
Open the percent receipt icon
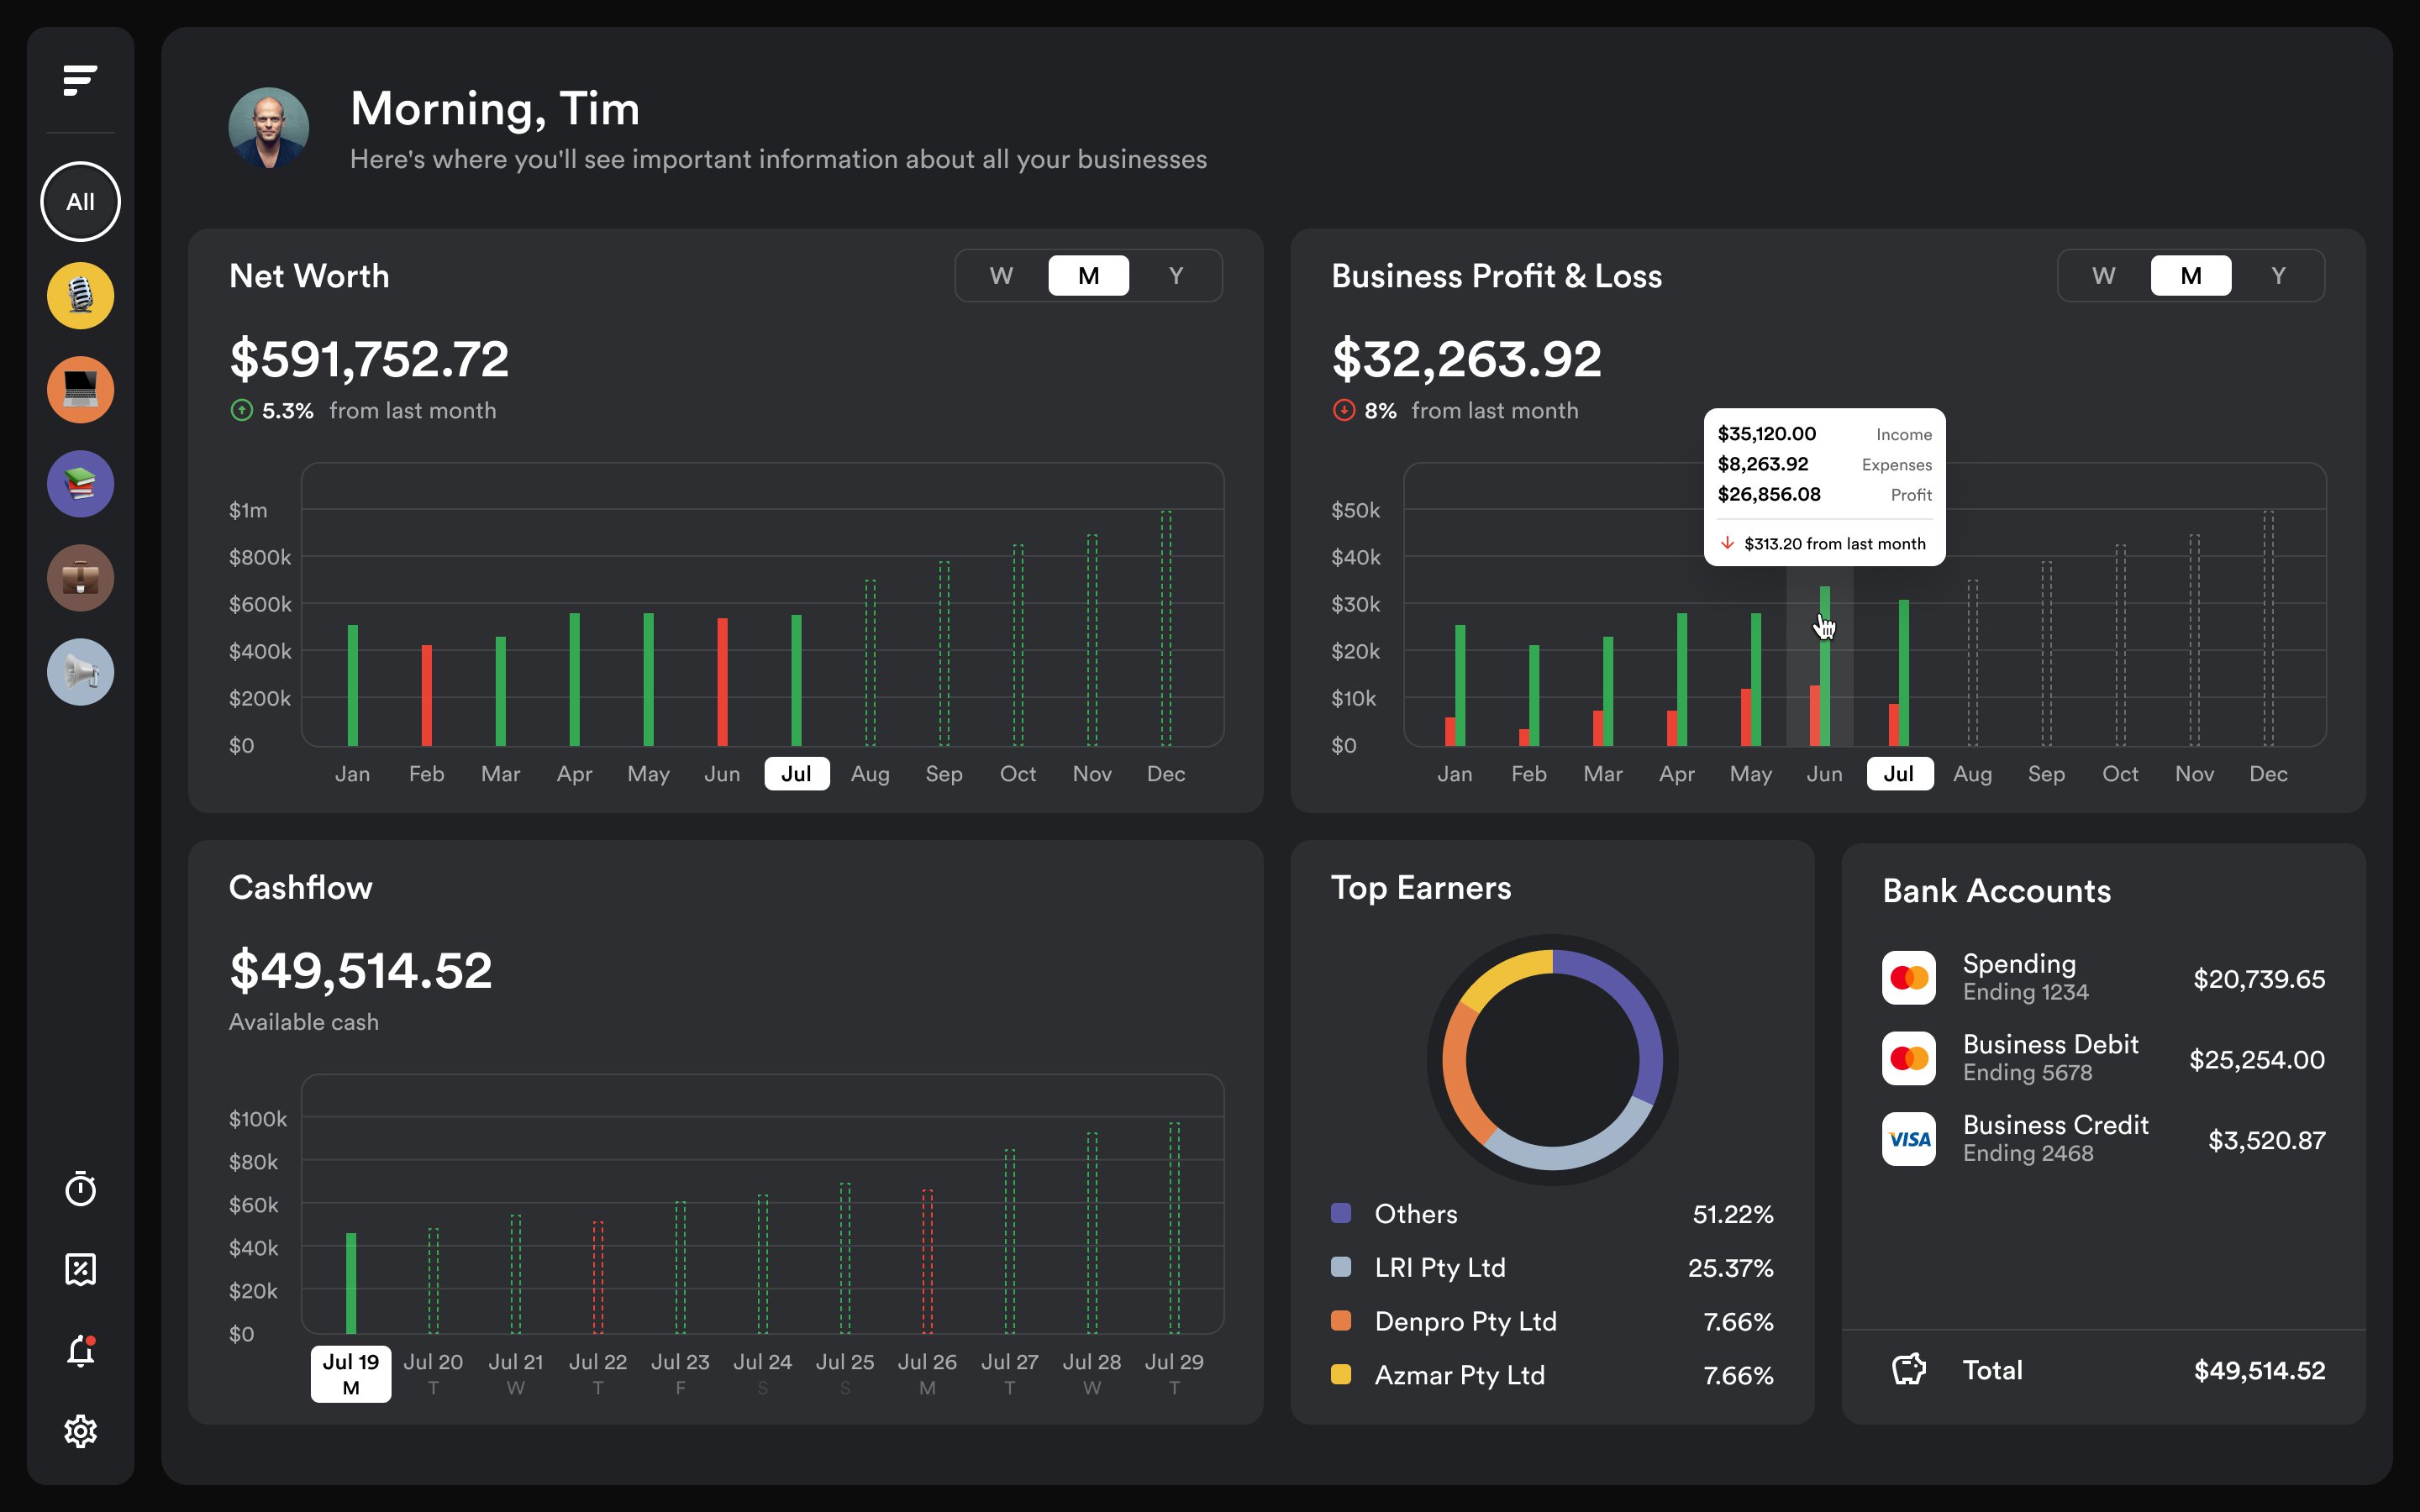[80, 1270]
